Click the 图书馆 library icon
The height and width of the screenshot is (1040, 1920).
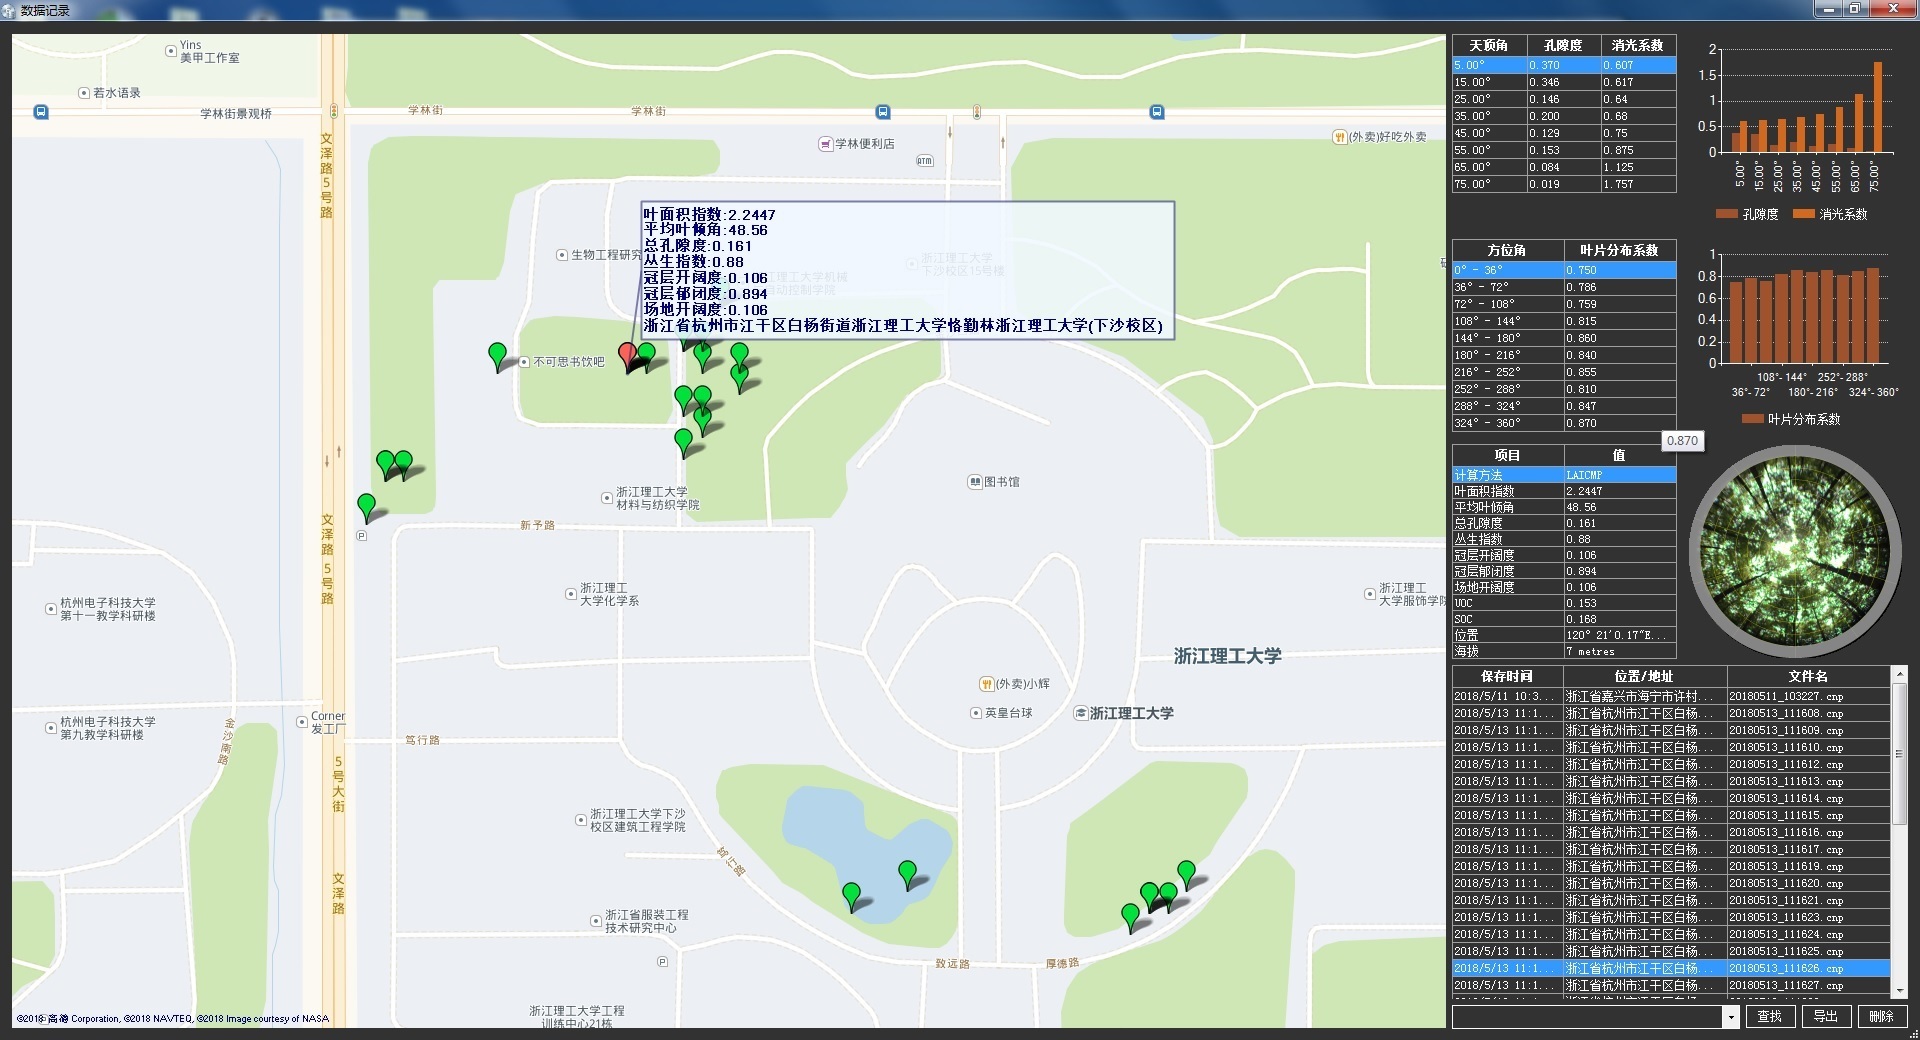(974, 482)
